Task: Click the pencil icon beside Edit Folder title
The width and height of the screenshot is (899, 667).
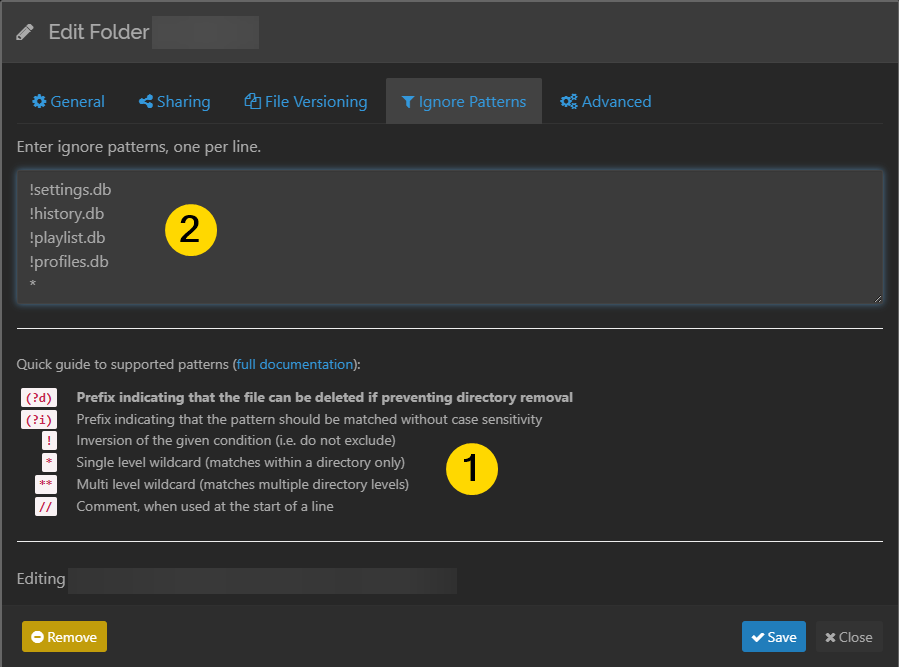Action: coord(25,32)
